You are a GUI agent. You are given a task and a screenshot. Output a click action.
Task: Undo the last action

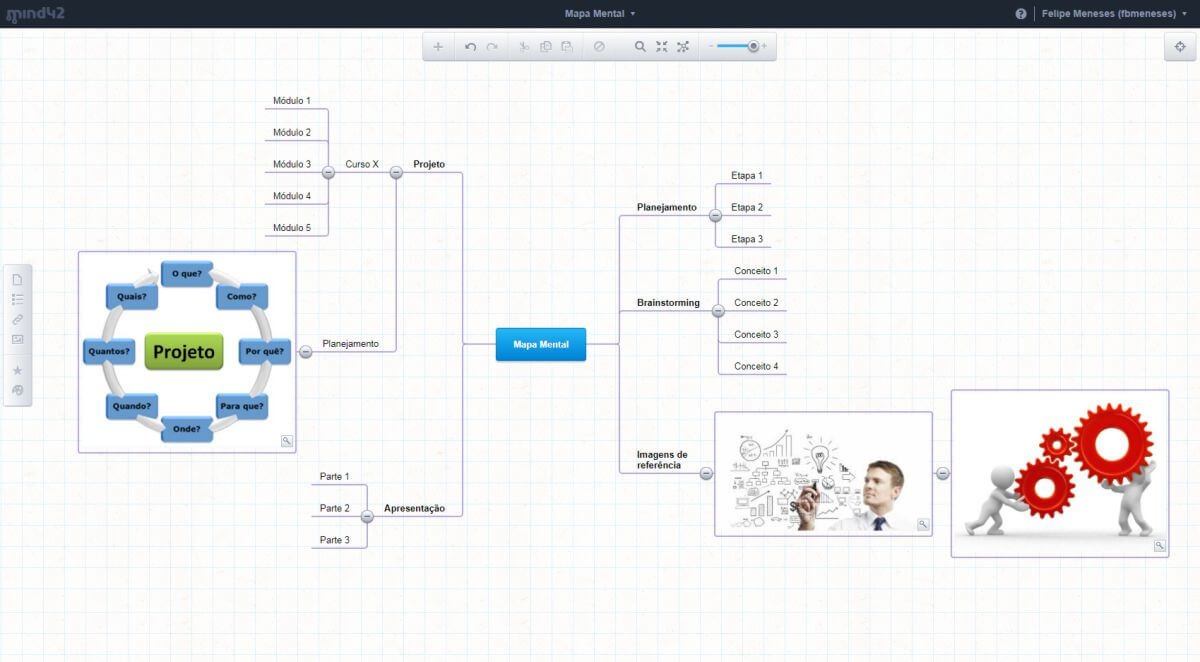tap(470, 47)
